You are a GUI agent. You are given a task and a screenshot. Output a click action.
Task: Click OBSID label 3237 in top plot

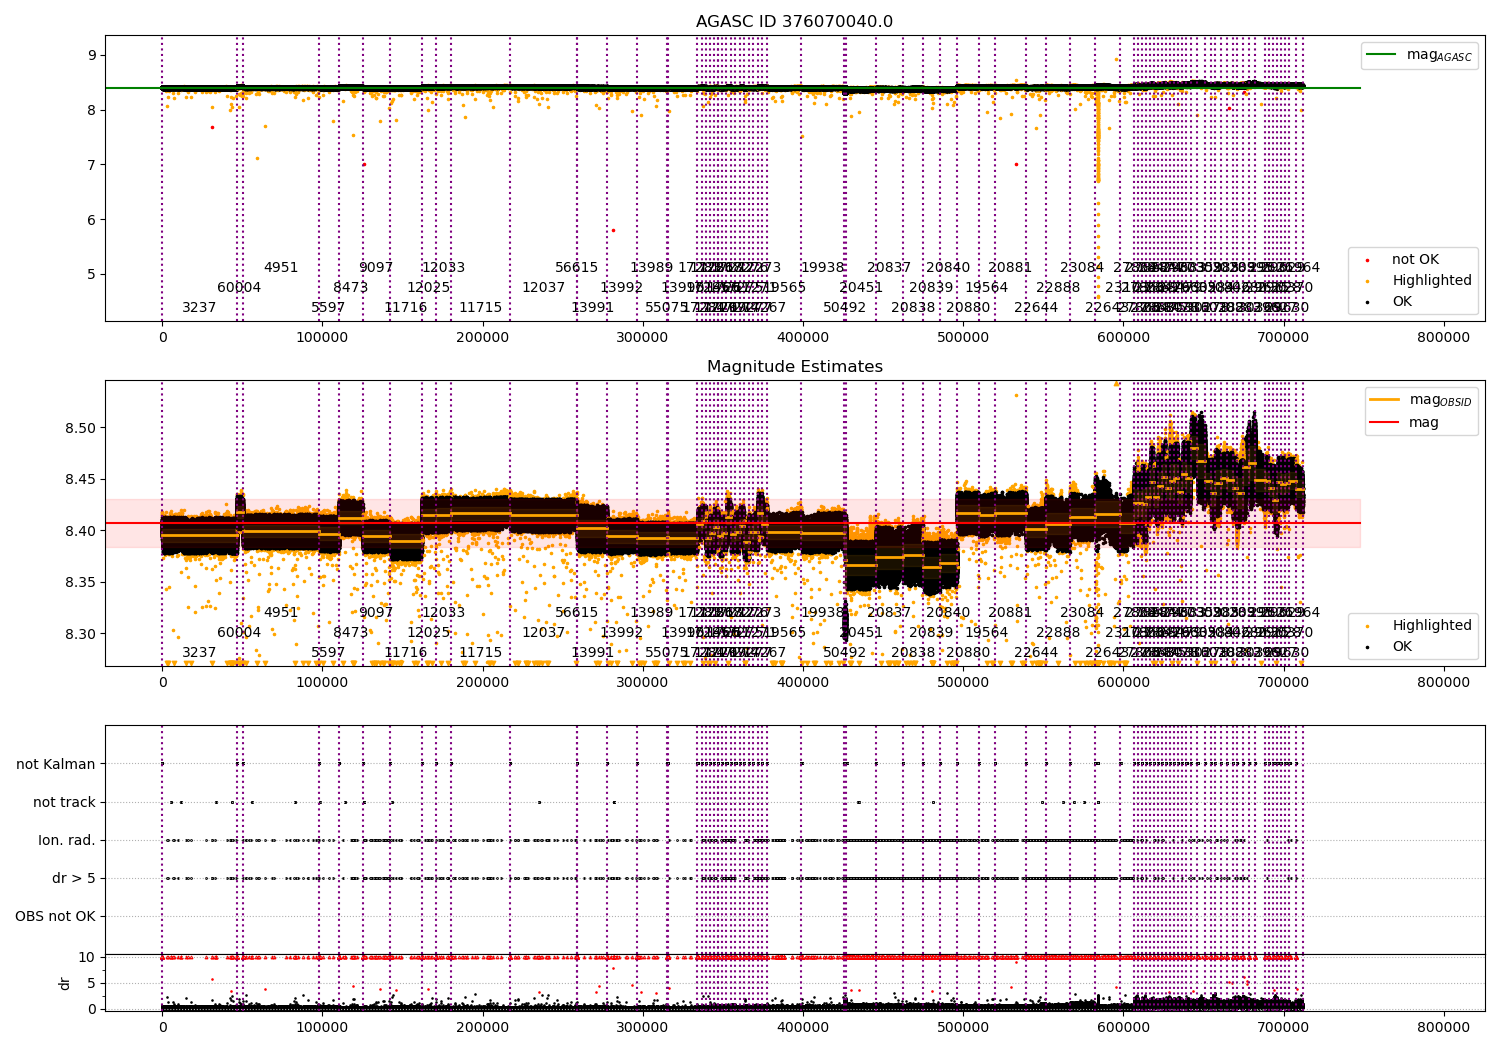tap(199, 307)
